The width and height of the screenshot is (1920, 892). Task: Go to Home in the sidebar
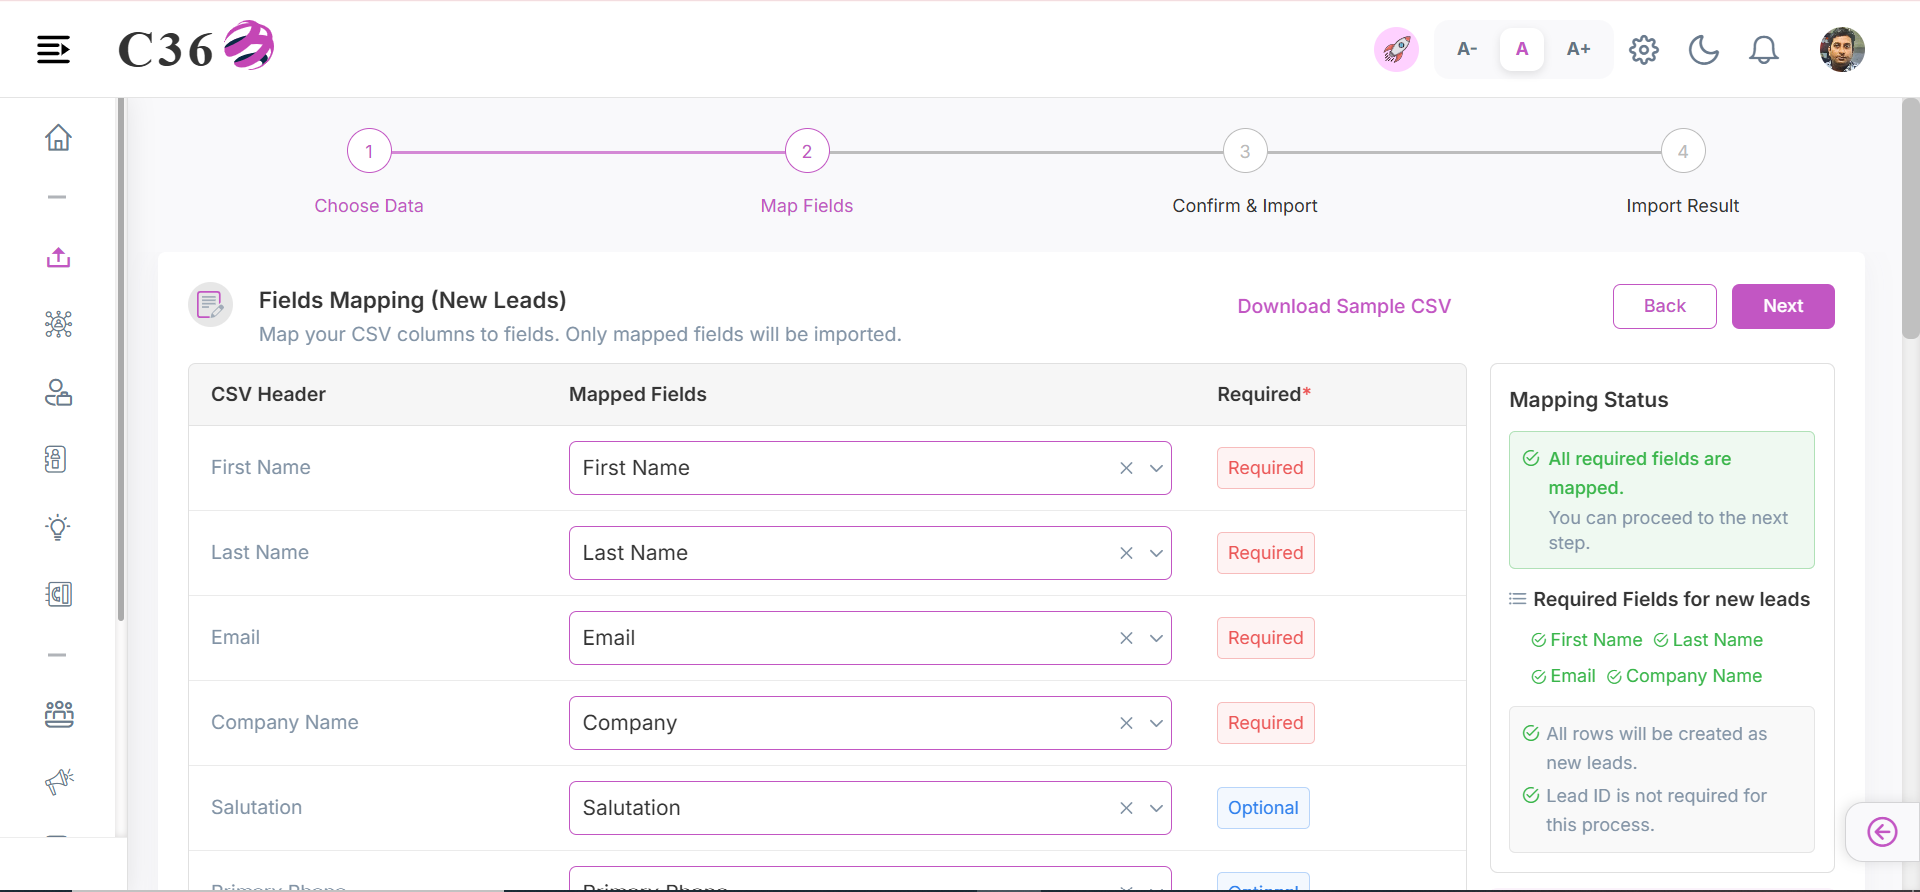[58, 137]
